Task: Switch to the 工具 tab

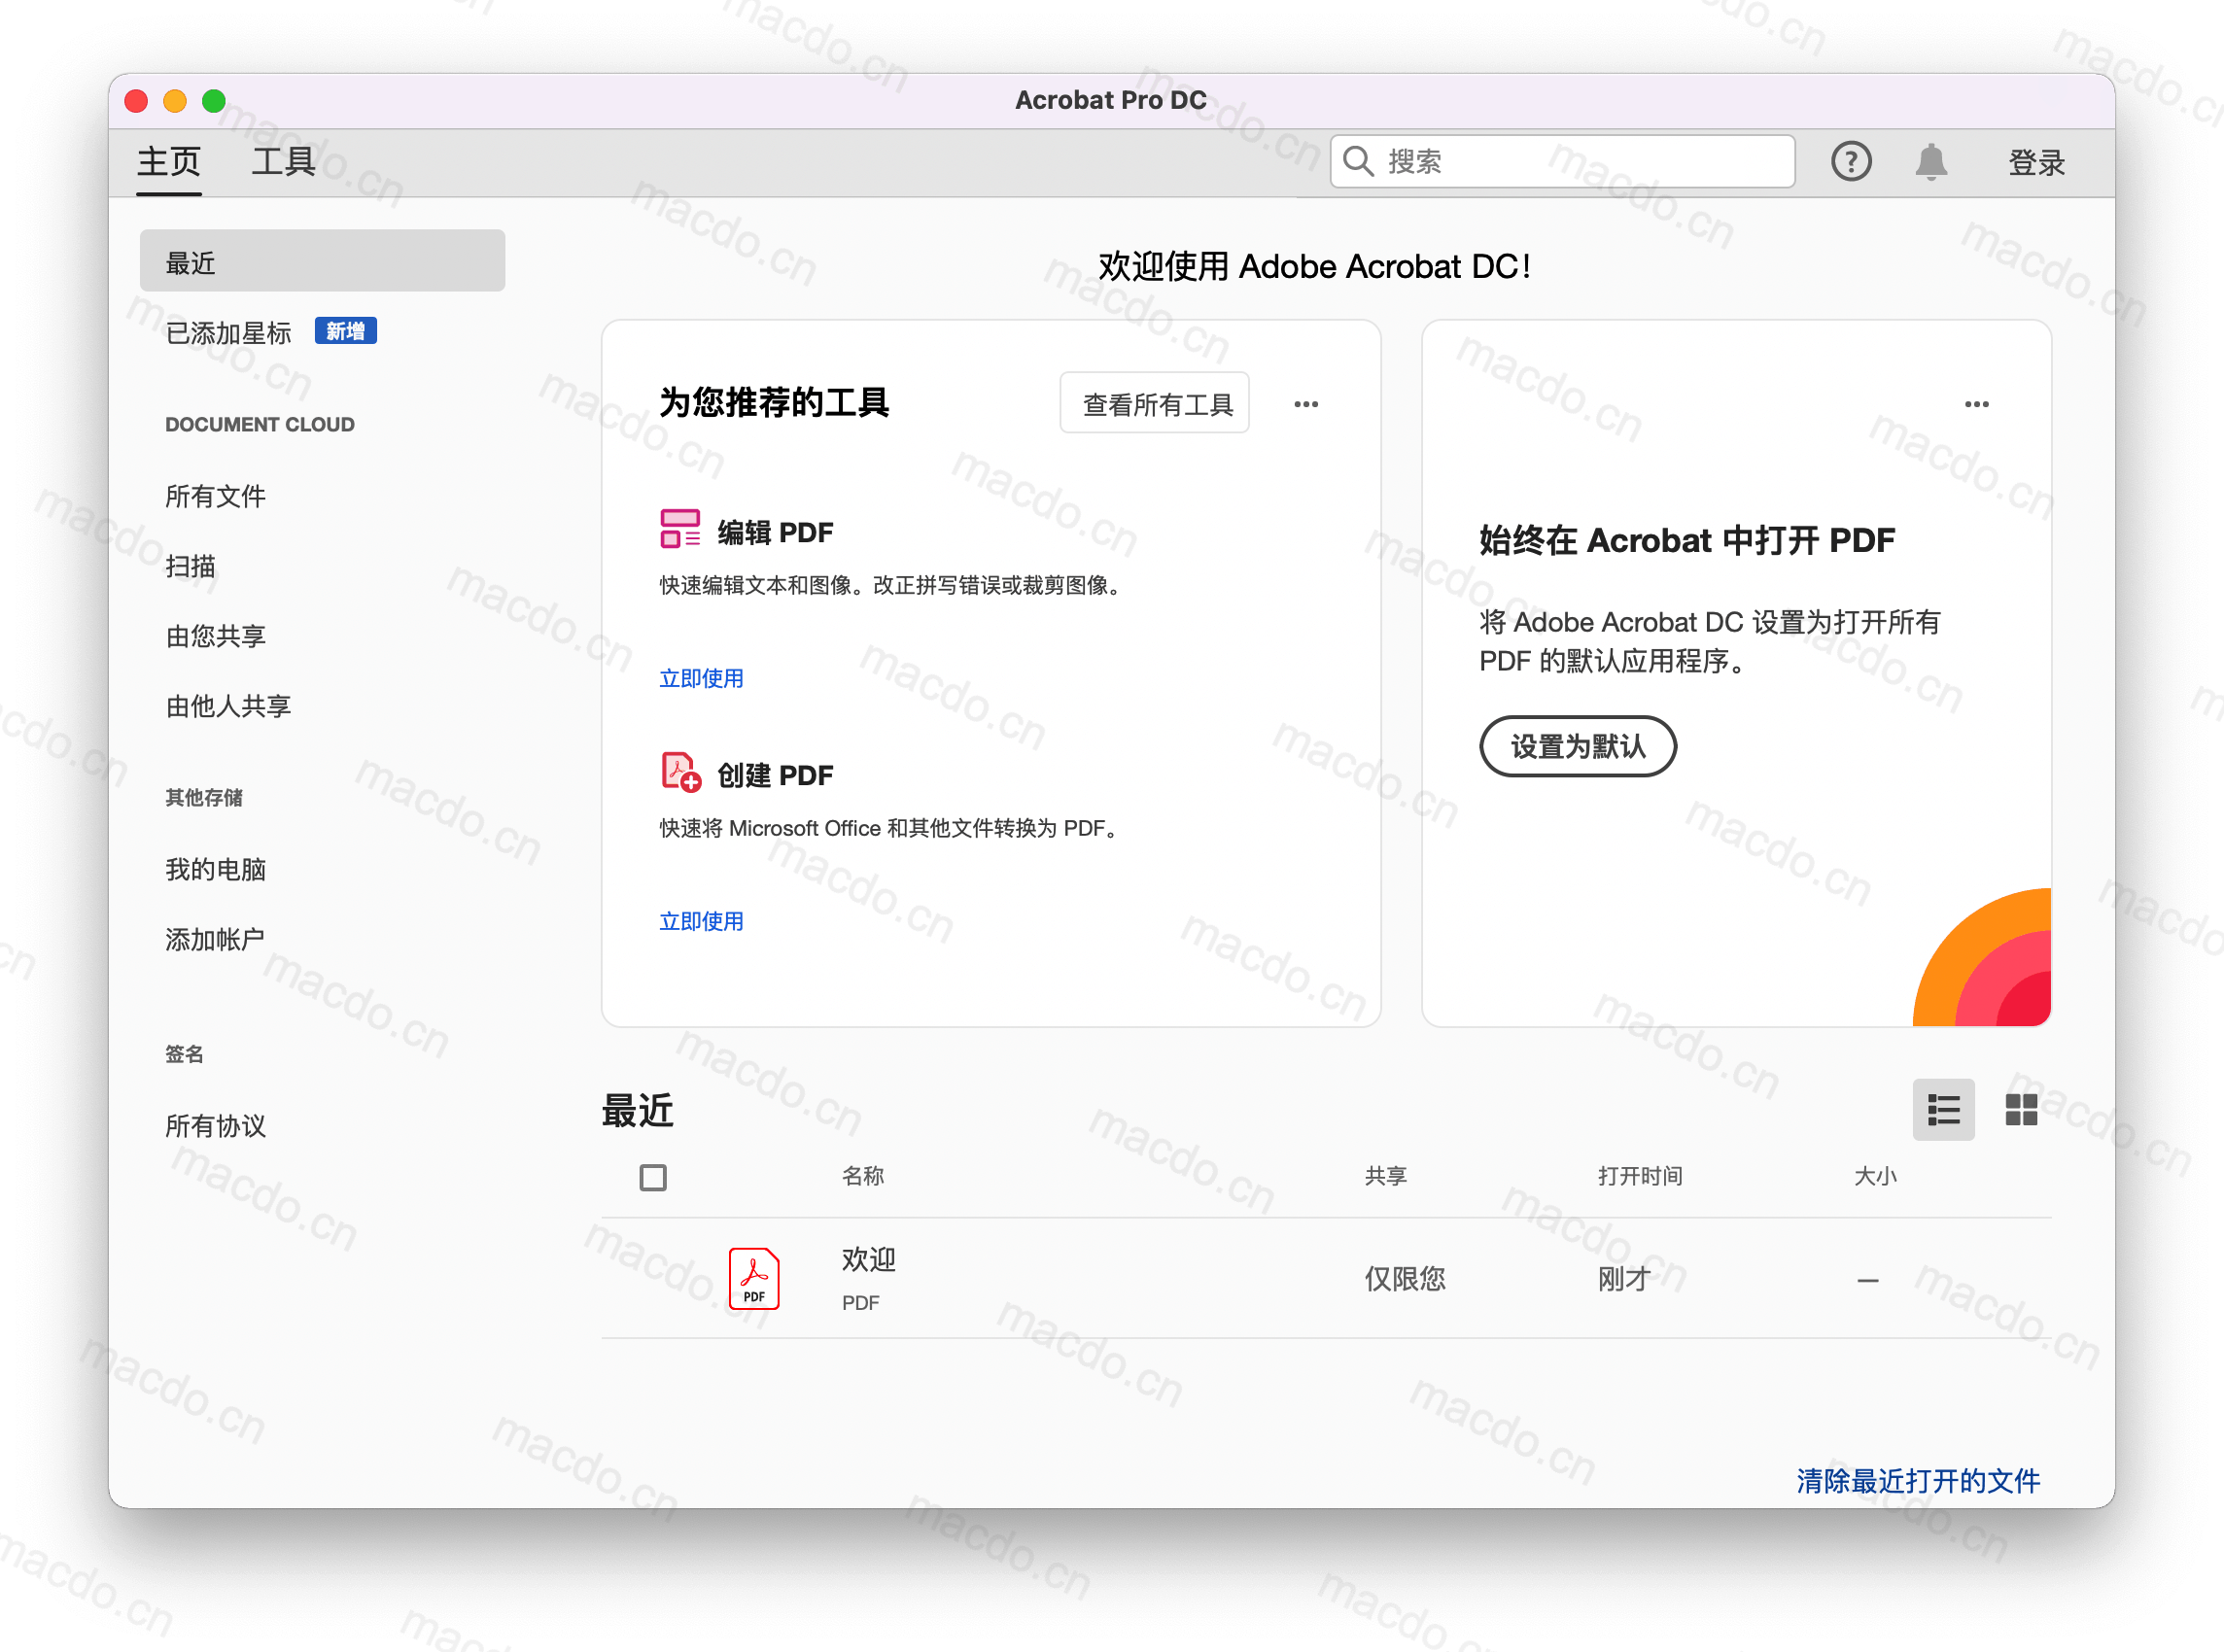Action: [x=283, y=161]
